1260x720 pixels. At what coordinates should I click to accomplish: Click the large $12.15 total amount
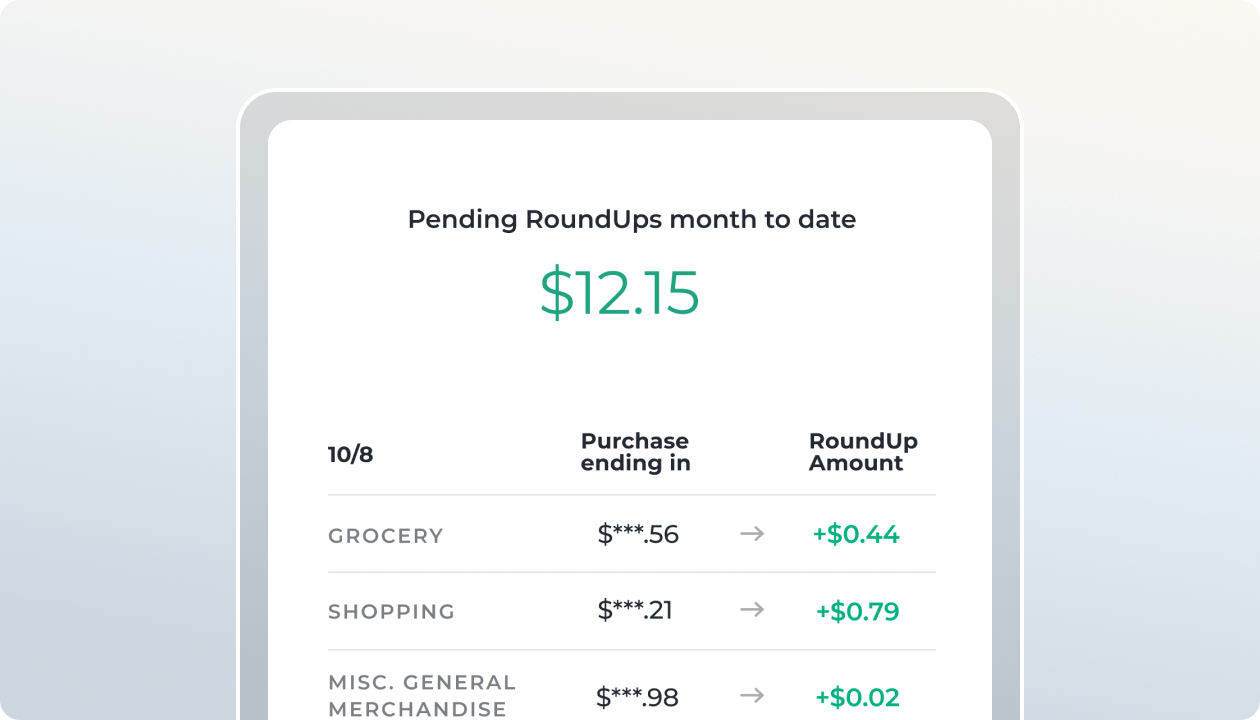tap(620, 293)
